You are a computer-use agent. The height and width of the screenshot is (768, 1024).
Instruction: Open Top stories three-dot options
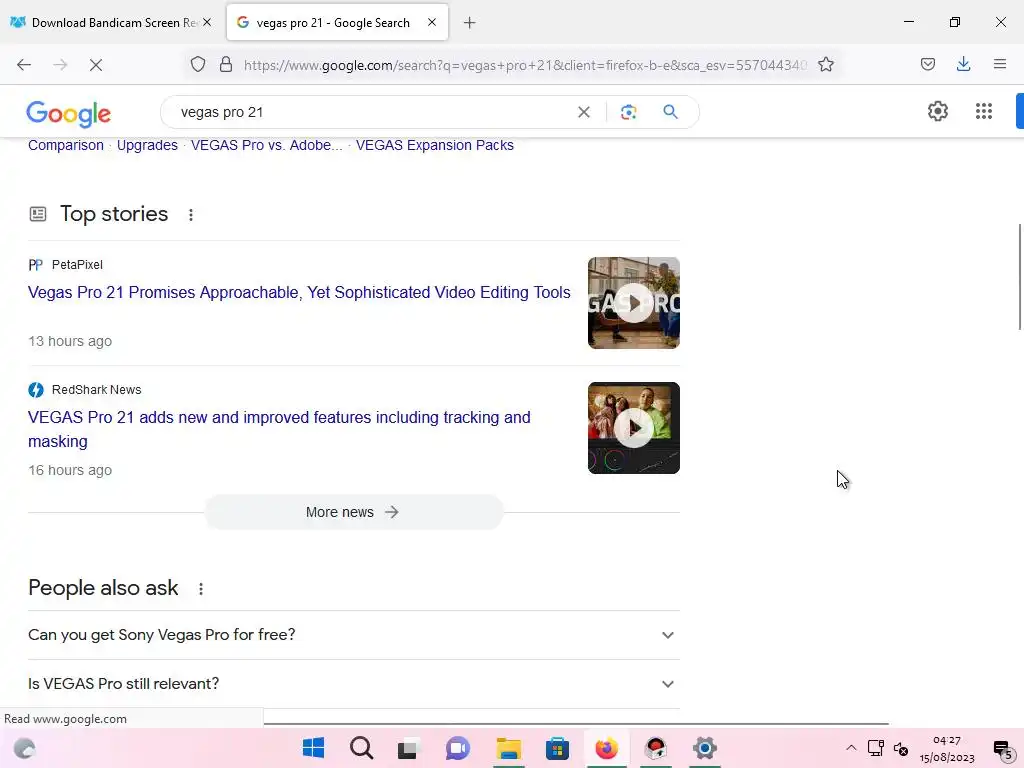click(191, 215)
